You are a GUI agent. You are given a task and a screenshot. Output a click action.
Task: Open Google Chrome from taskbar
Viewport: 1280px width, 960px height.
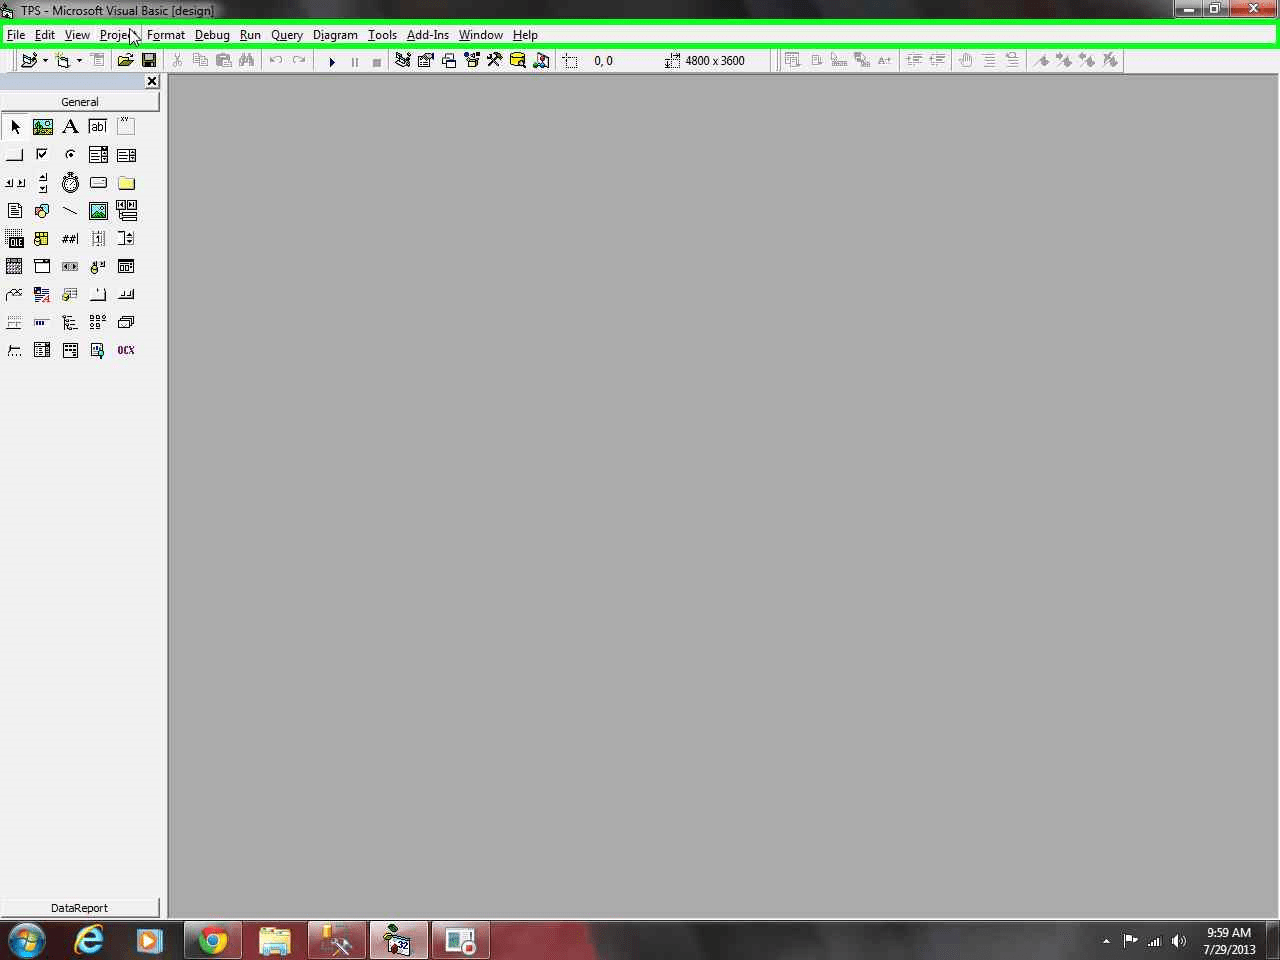[213, 941]
